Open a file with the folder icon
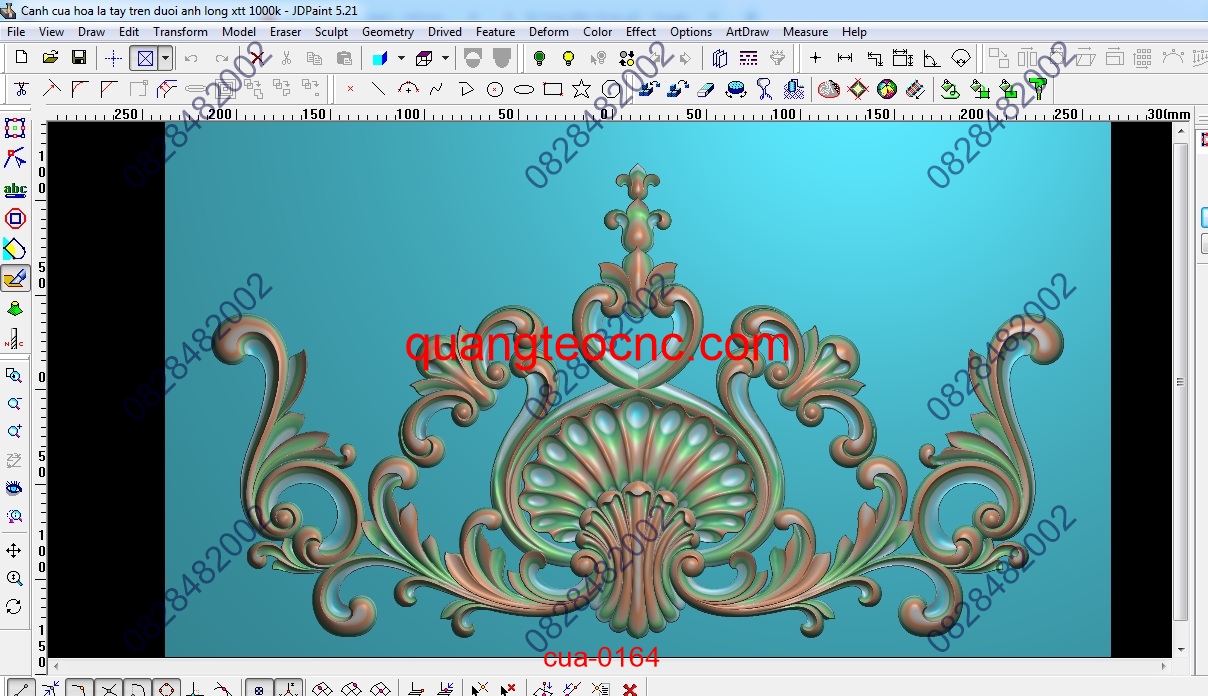The image size is (1208, 696). pyautogui.click(x=50, y=58)
